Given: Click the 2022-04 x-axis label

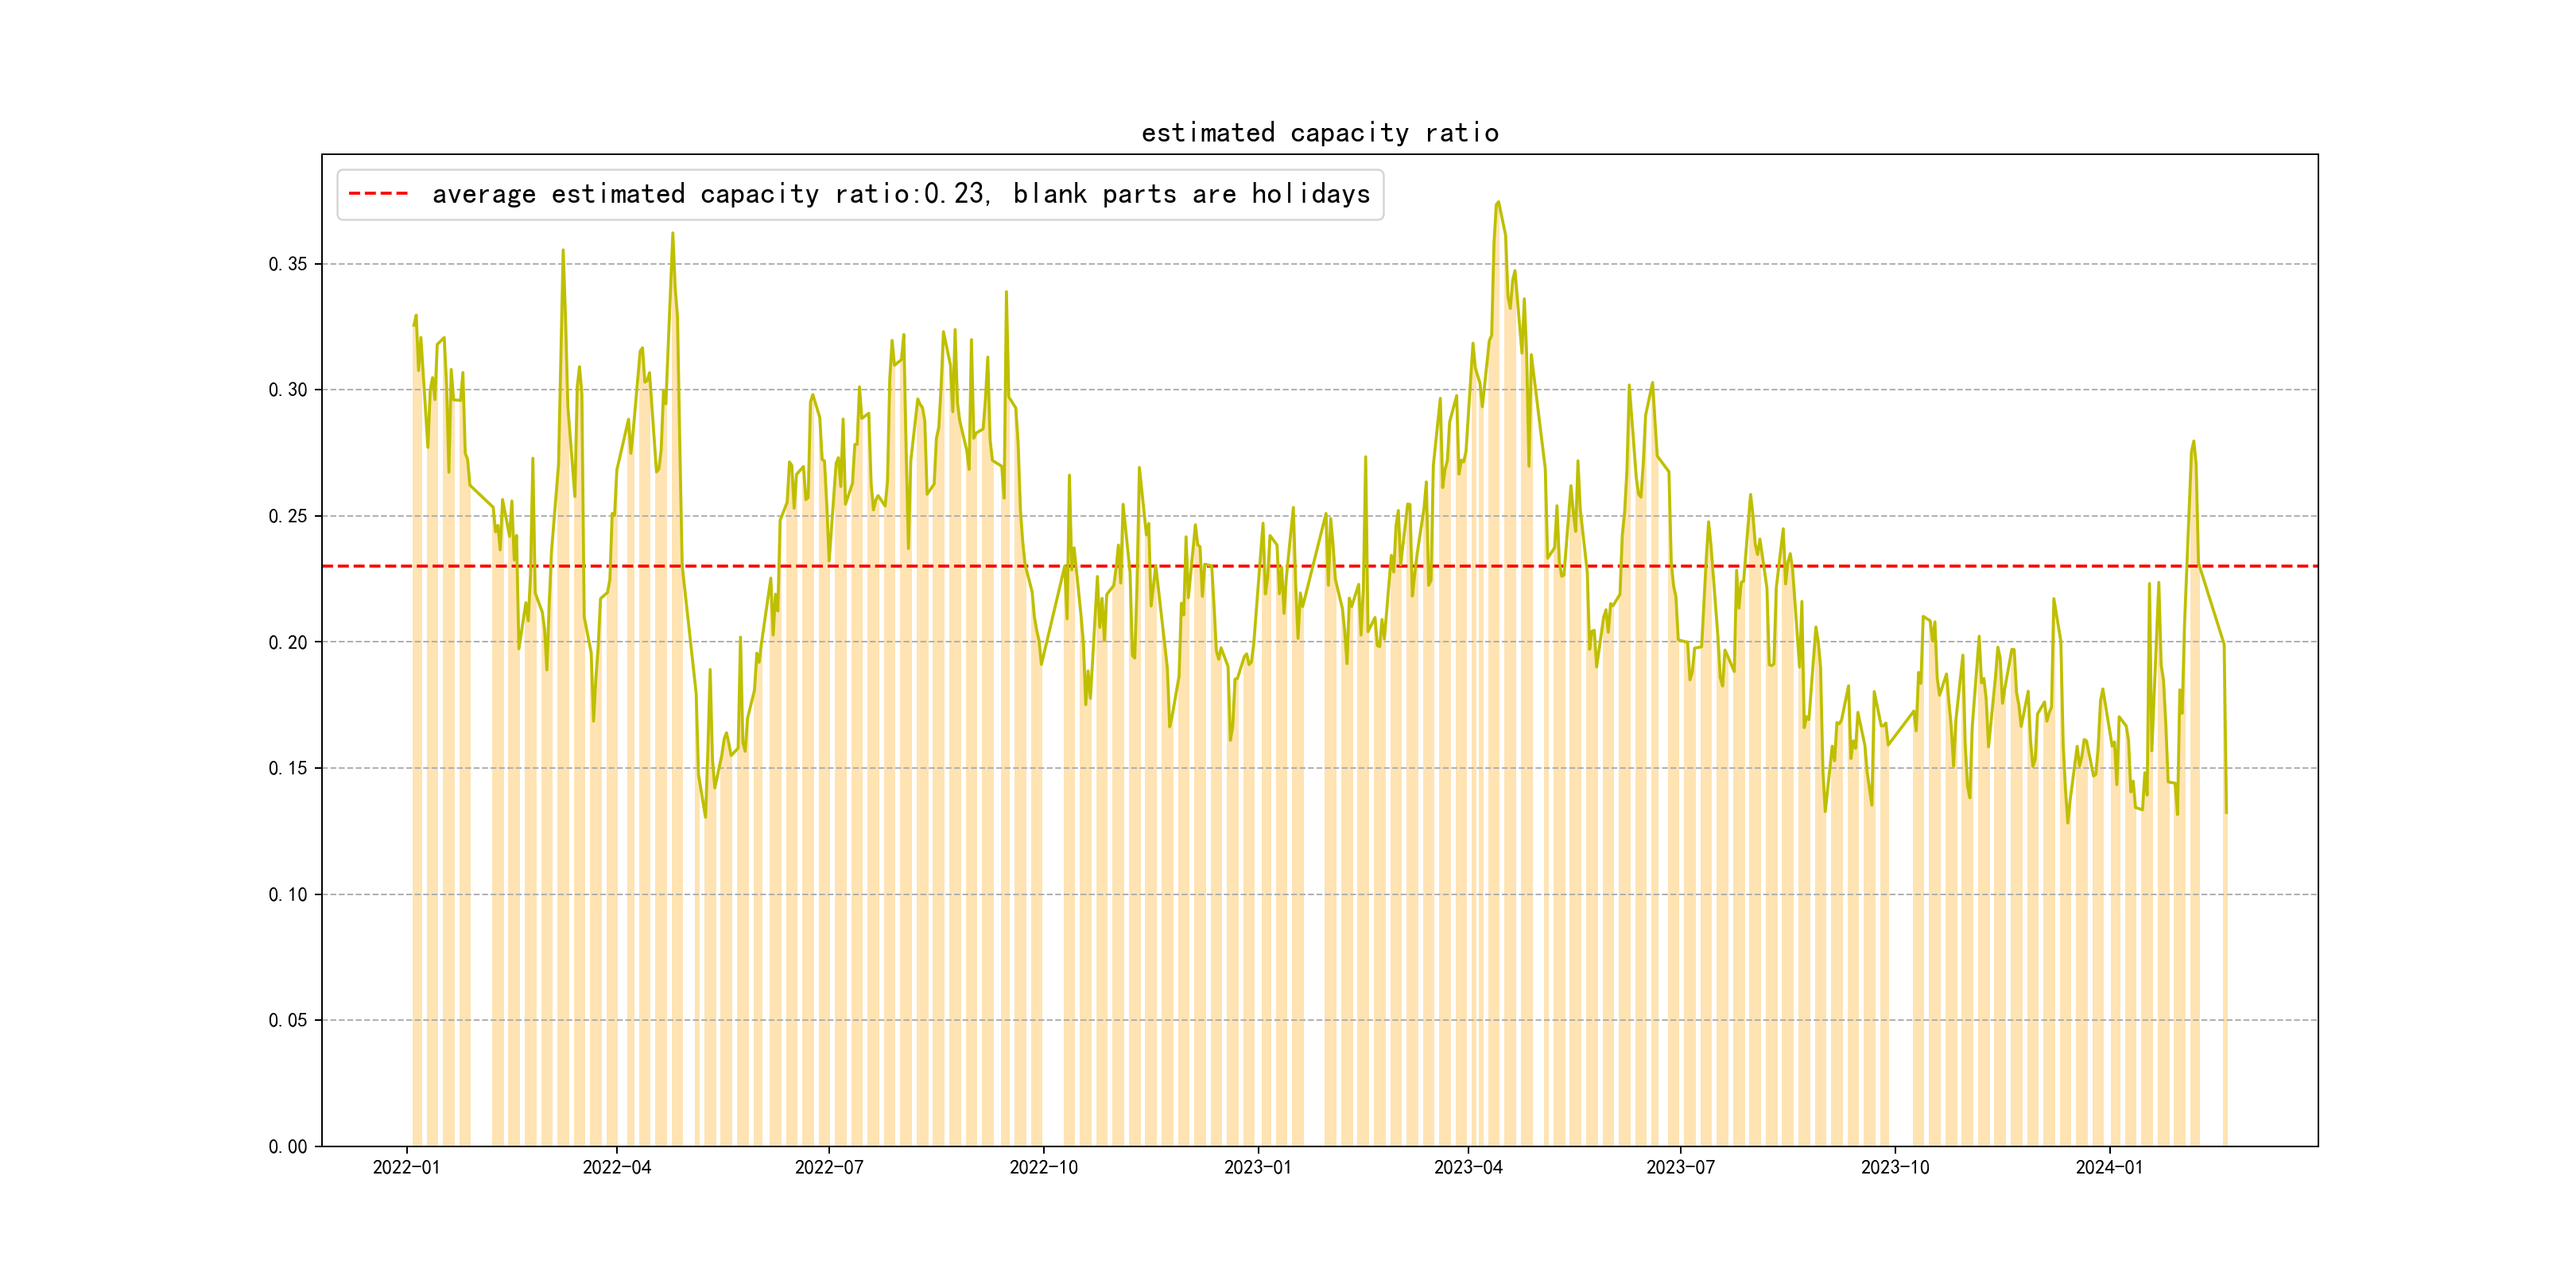Looking at the screenshot, I should point(616,1167).
